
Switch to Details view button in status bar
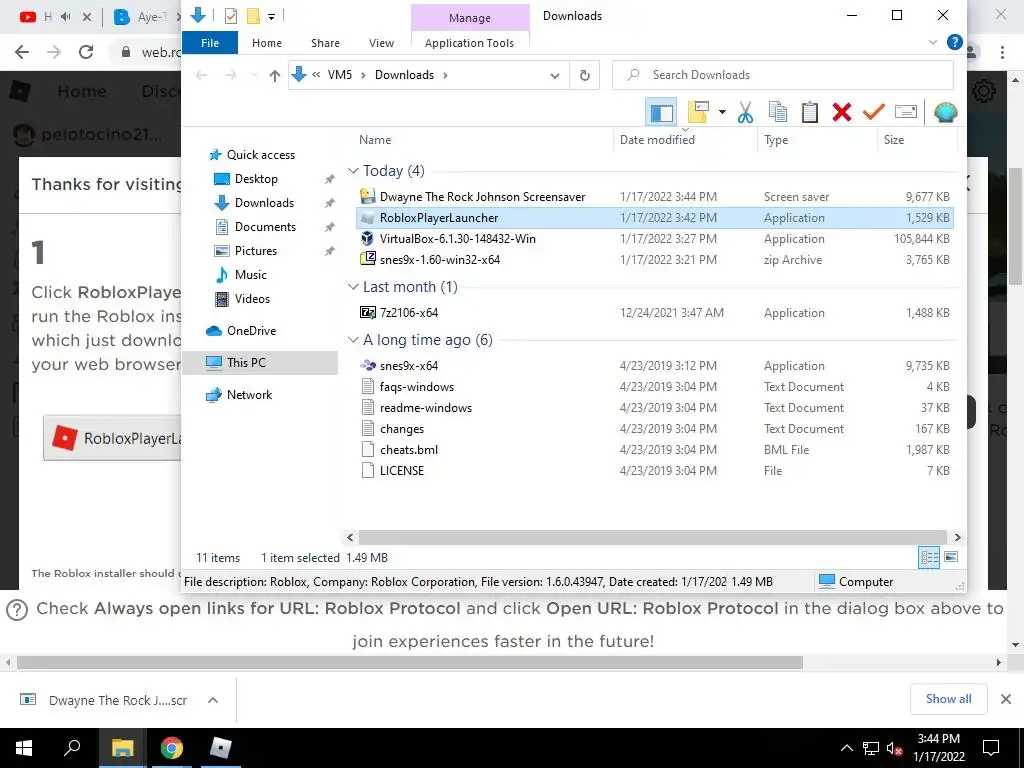pos(929,558)
